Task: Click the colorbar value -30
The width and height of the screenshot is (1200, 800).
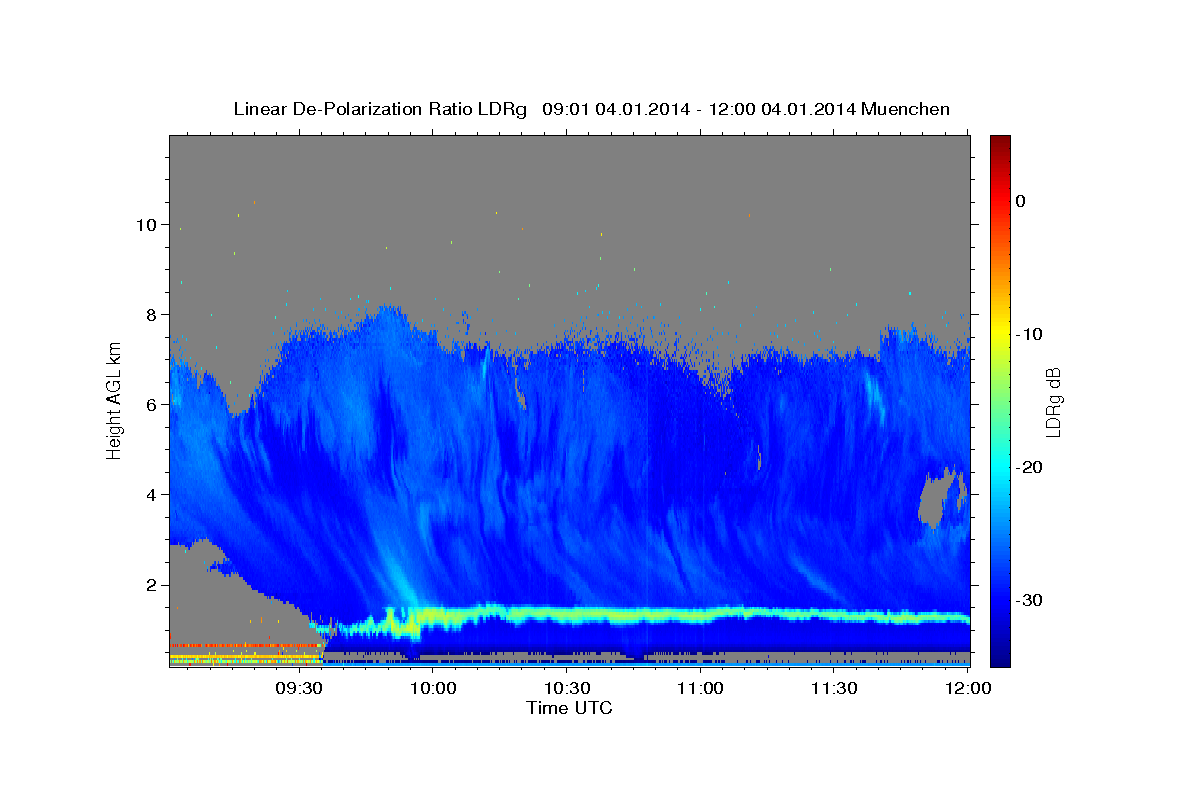Action: 1029,600
